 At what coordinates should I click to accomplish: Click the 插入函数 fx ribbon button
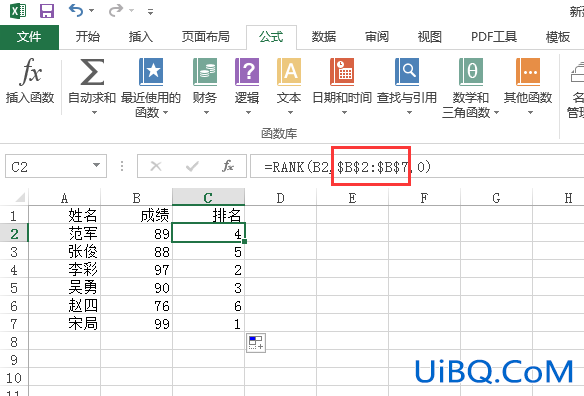(30, 81)
